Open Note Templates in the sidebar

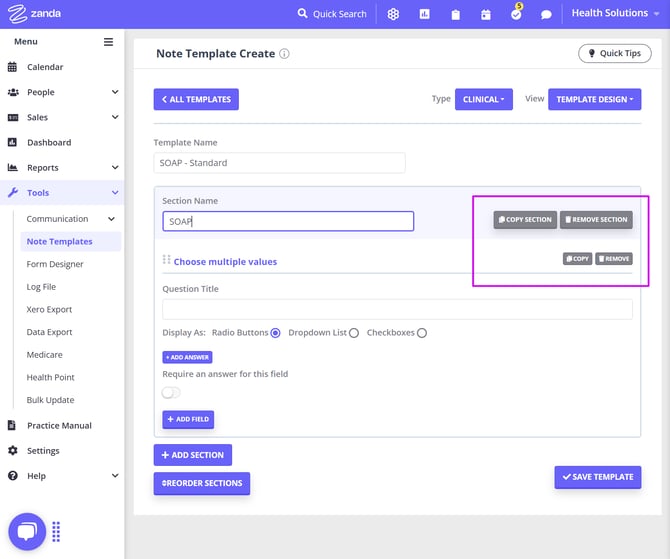[59, 241]
